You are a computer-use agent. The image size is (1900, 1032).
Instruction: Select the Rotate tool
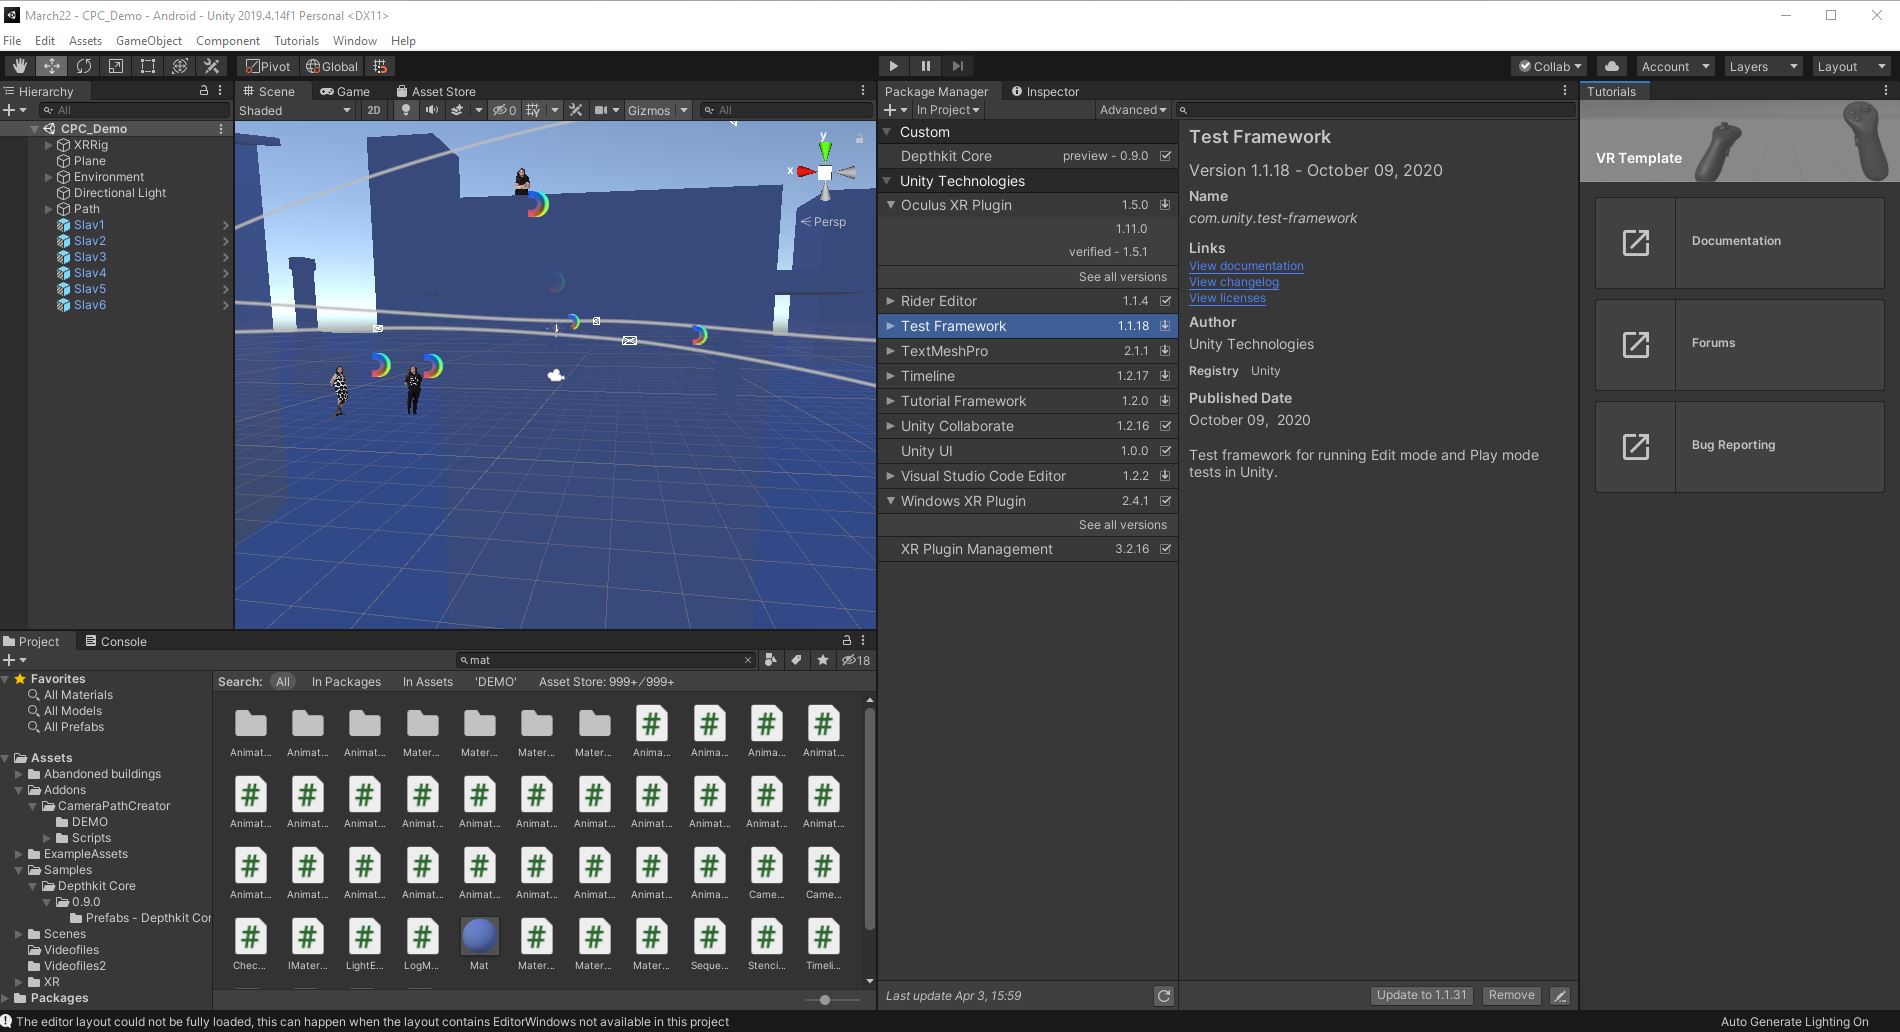click(x=84, y=66)
